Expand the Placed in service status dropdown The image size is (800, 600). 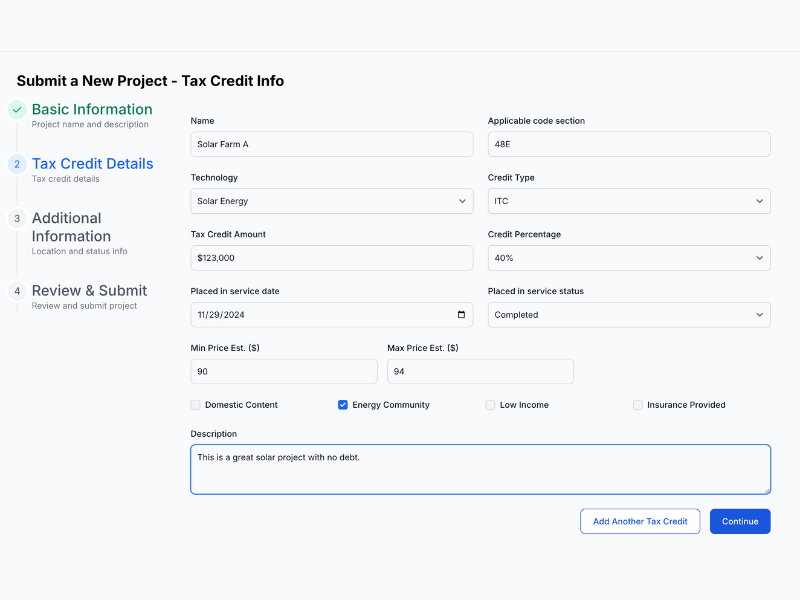[x=629, y=315]
